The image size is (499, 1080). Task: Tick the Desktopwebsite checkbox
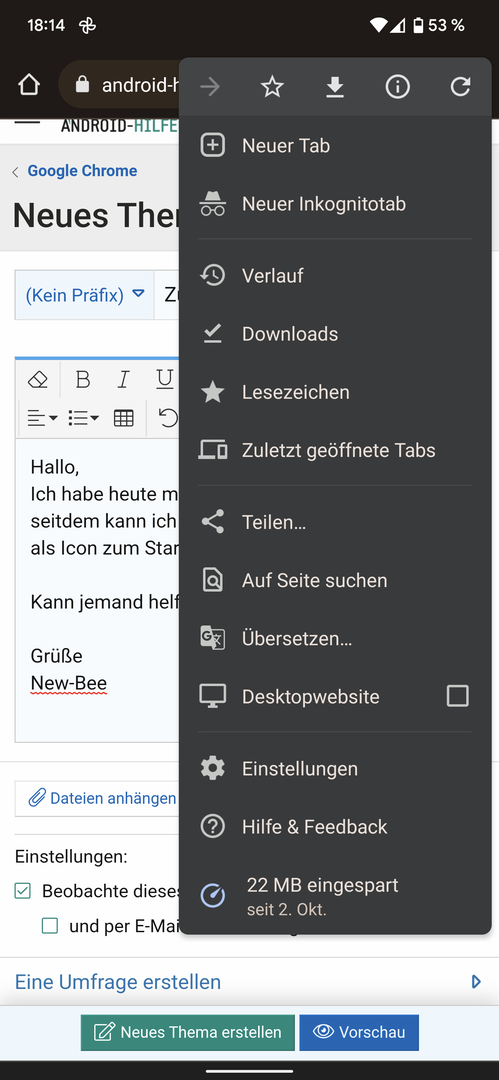click(458, 696)
